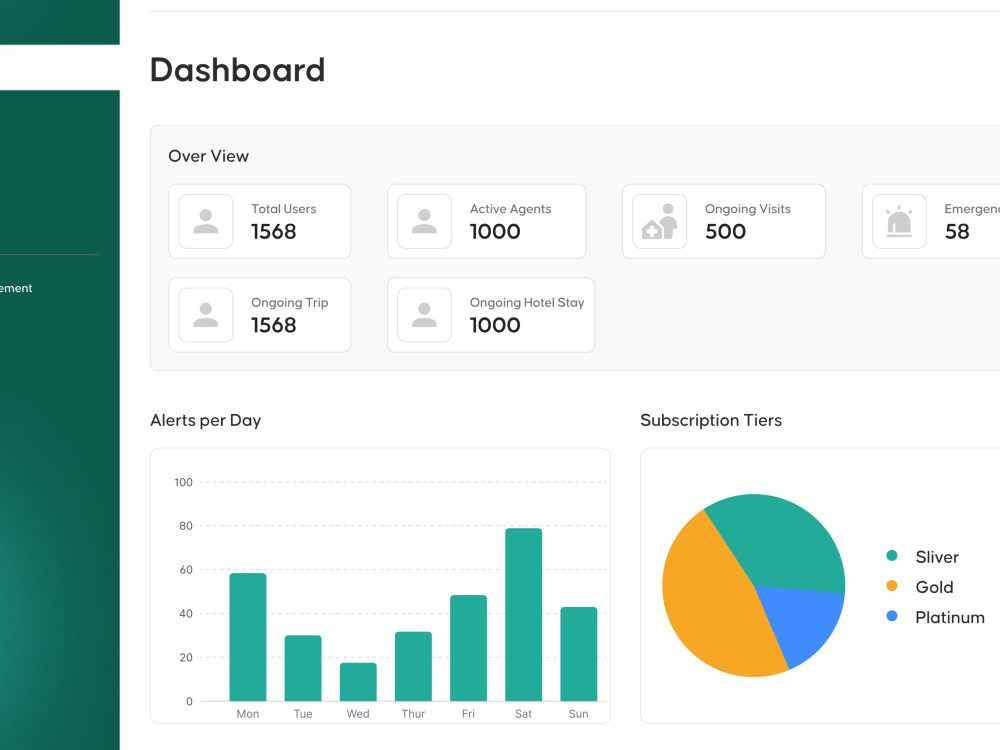This screenshot has height=750, width=1000.
Task: Click the Ongoing Hotel Stay icon
Action: (424, 315)
